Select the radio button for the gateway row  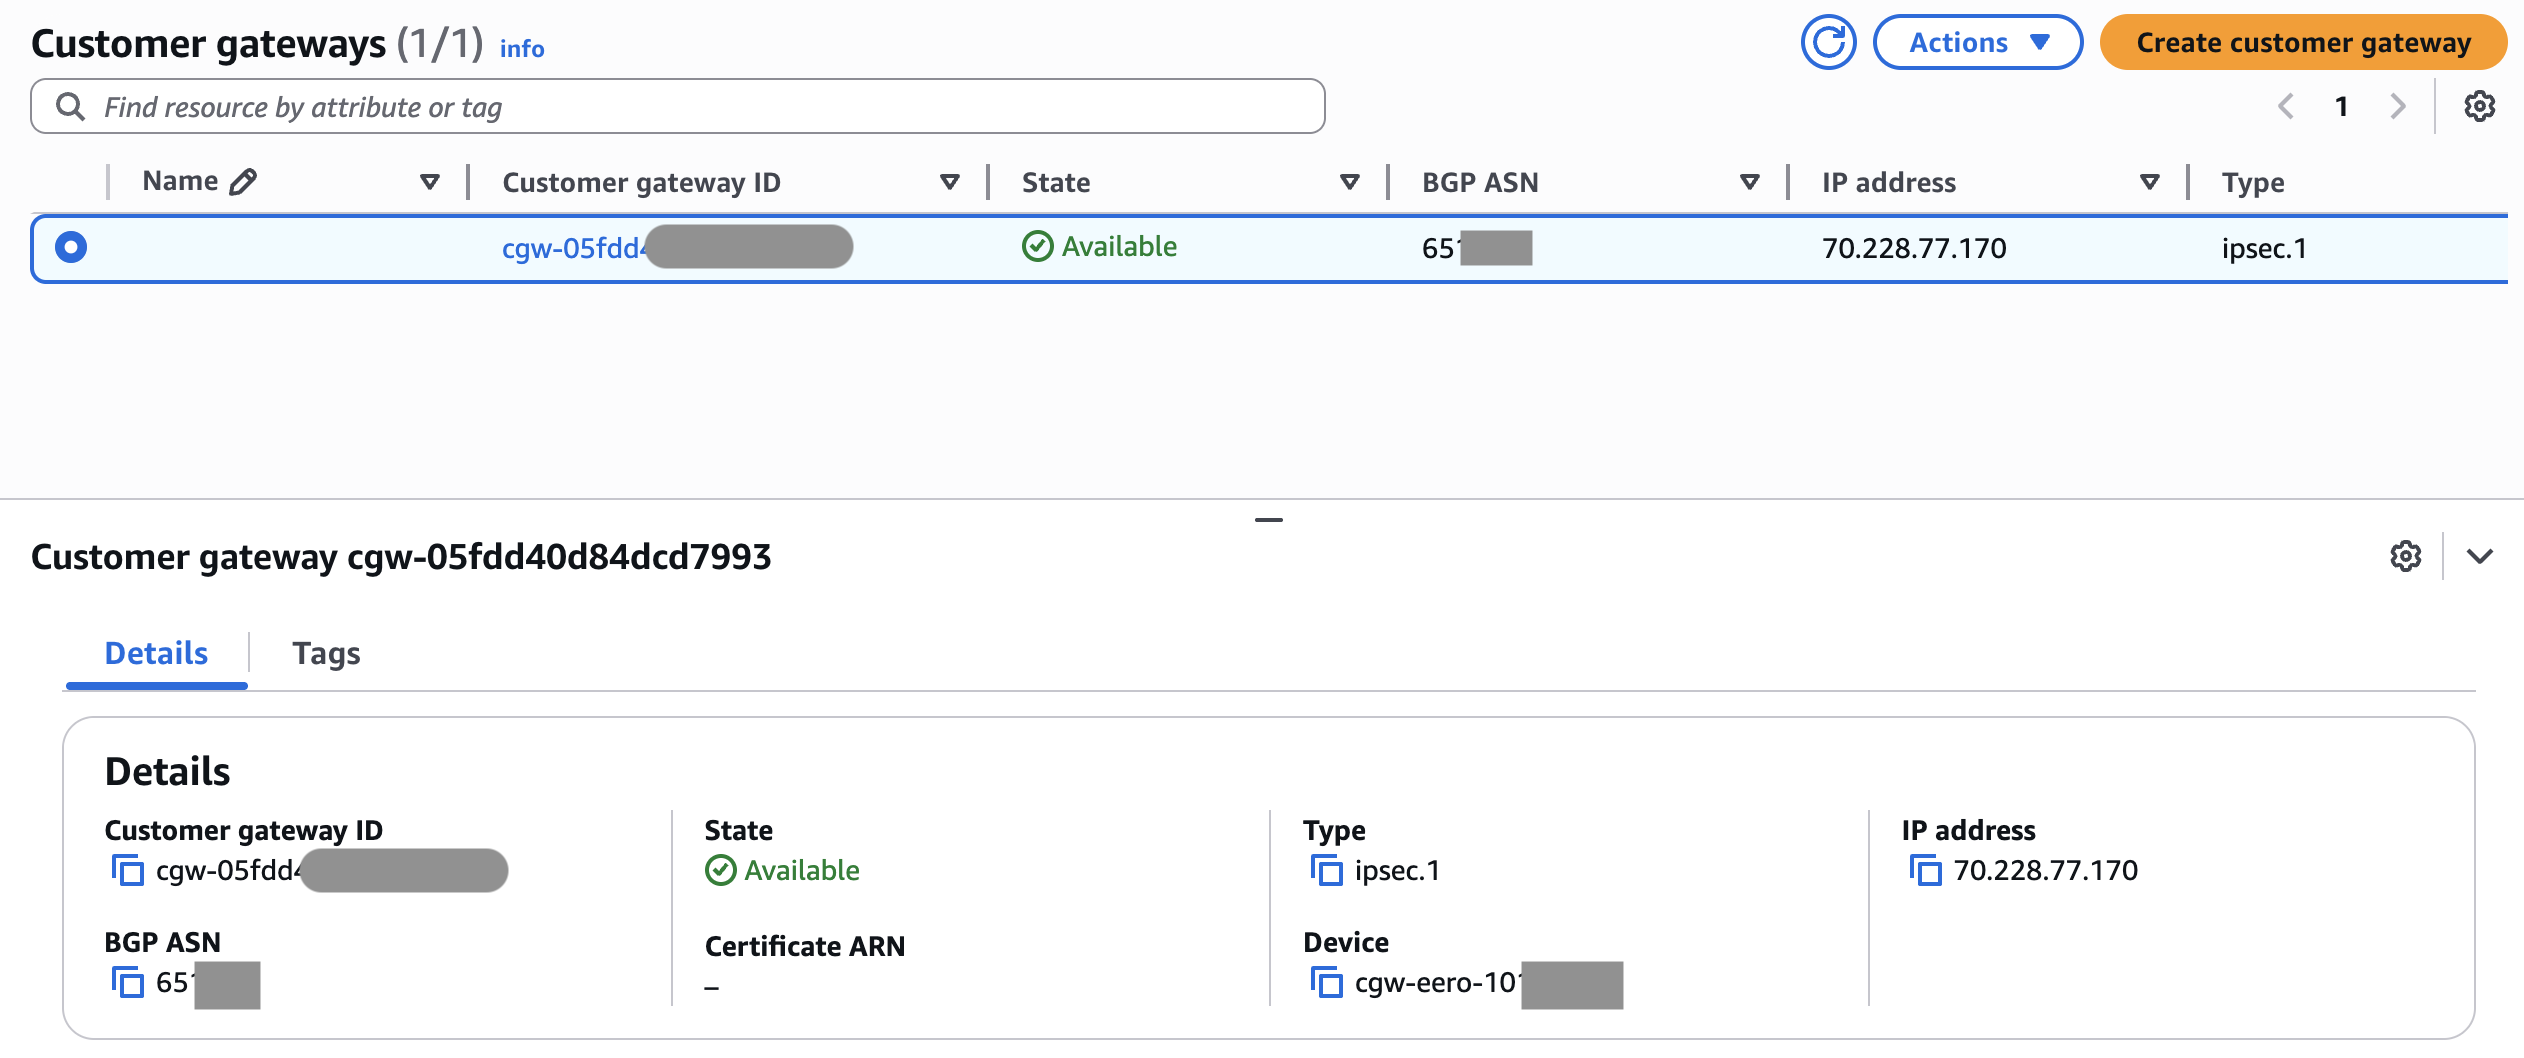(71, 246)
